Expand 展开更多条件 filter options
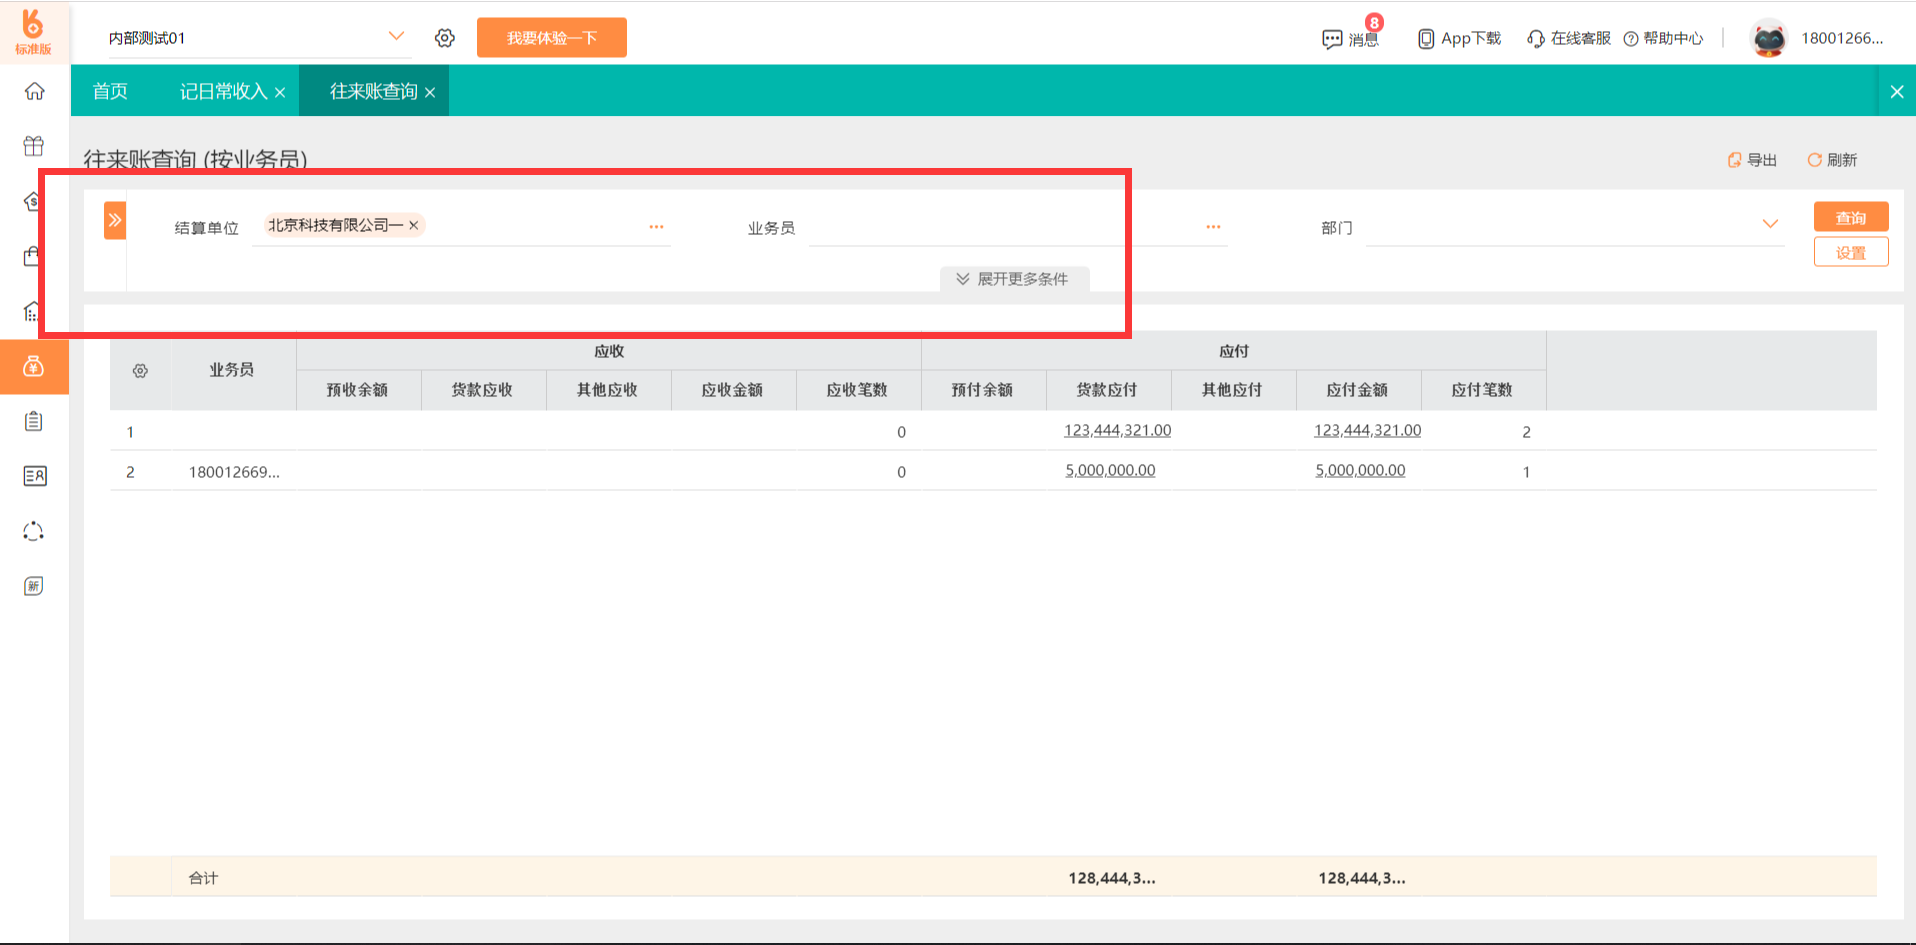 [x=1013, y=279]
